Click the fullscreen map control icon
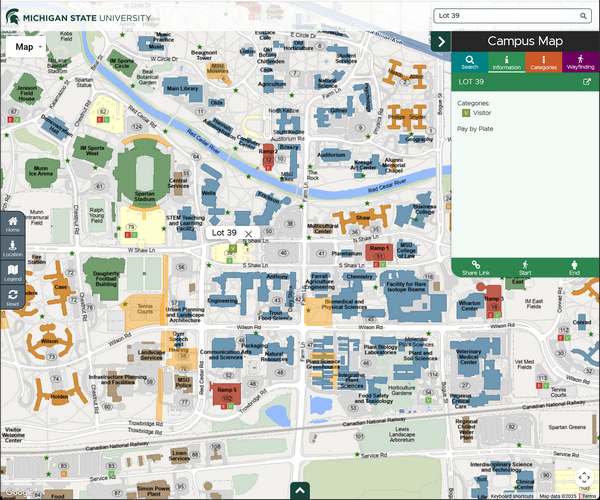The image size is (600, 500). (584, 477)
